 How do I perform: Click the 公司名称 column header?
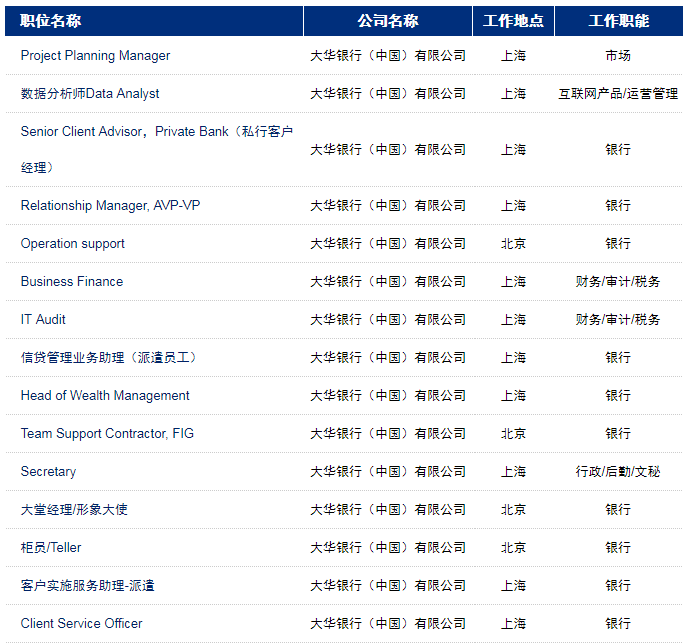(x=388, y=21)
